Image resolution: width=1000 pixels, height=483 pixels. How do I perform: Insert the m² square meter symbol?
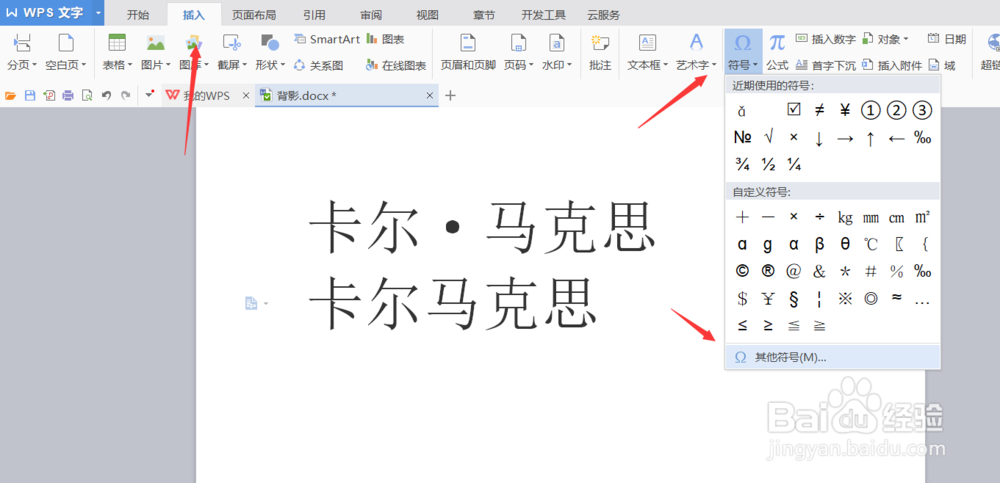click(922, 217)
